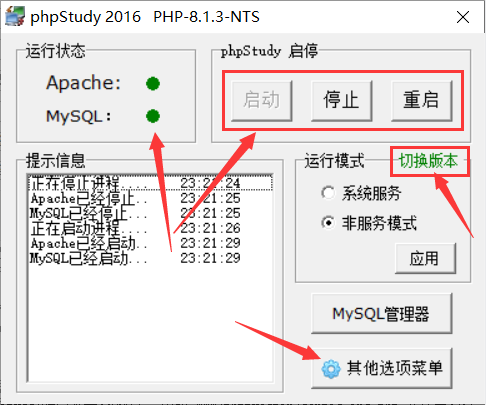Click the 停止 stop button
Screen dimensions: 486x405
click(341, 100)
